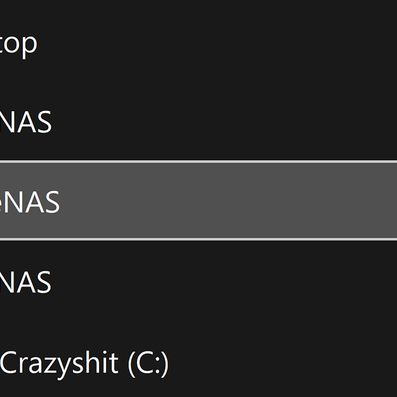
Task: Click the "(C:)" drive letter label
Action: tap(148, 364)
